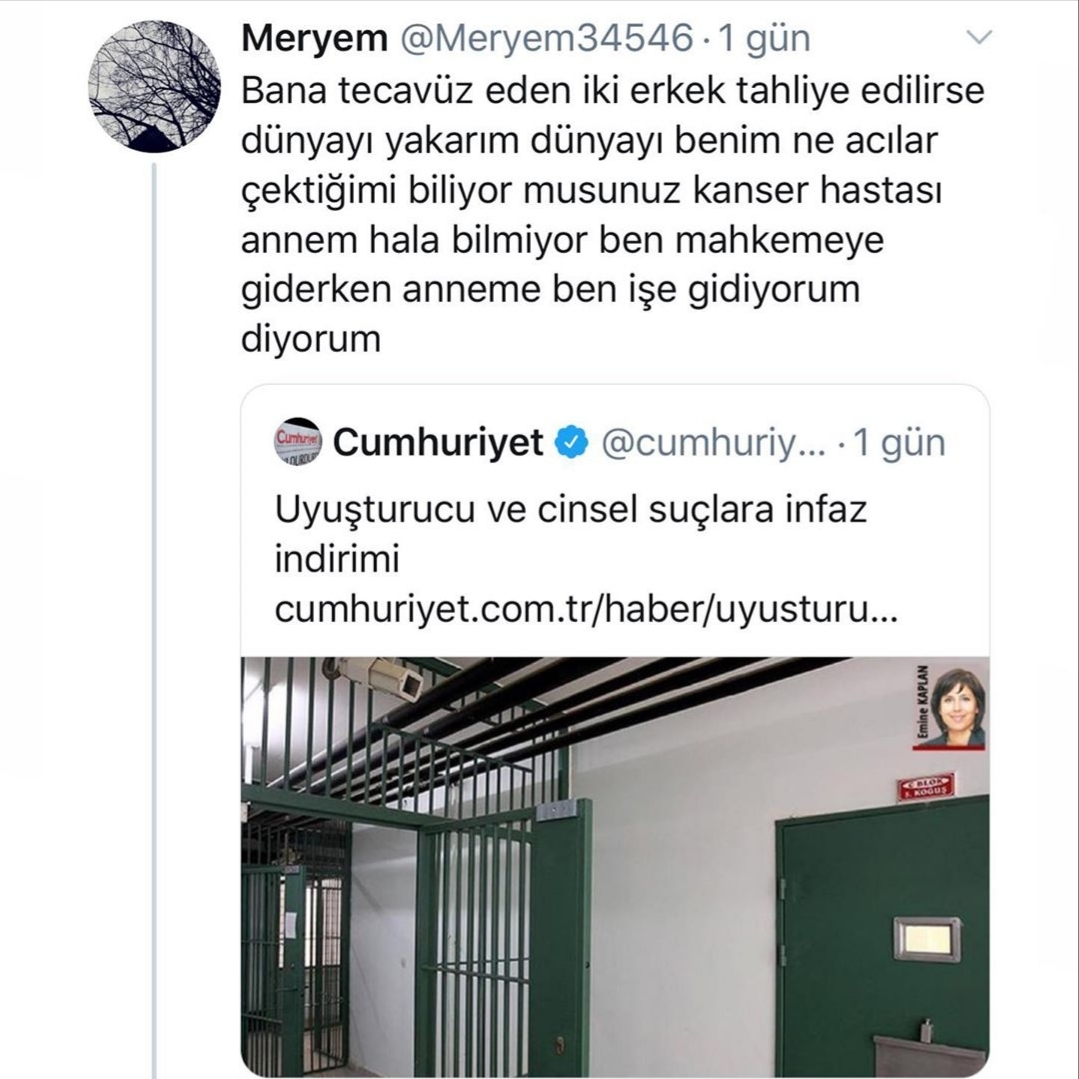Click the green cell door in the photo
This screenshot has width=1079, height=1079.
[x=883, y=936]
